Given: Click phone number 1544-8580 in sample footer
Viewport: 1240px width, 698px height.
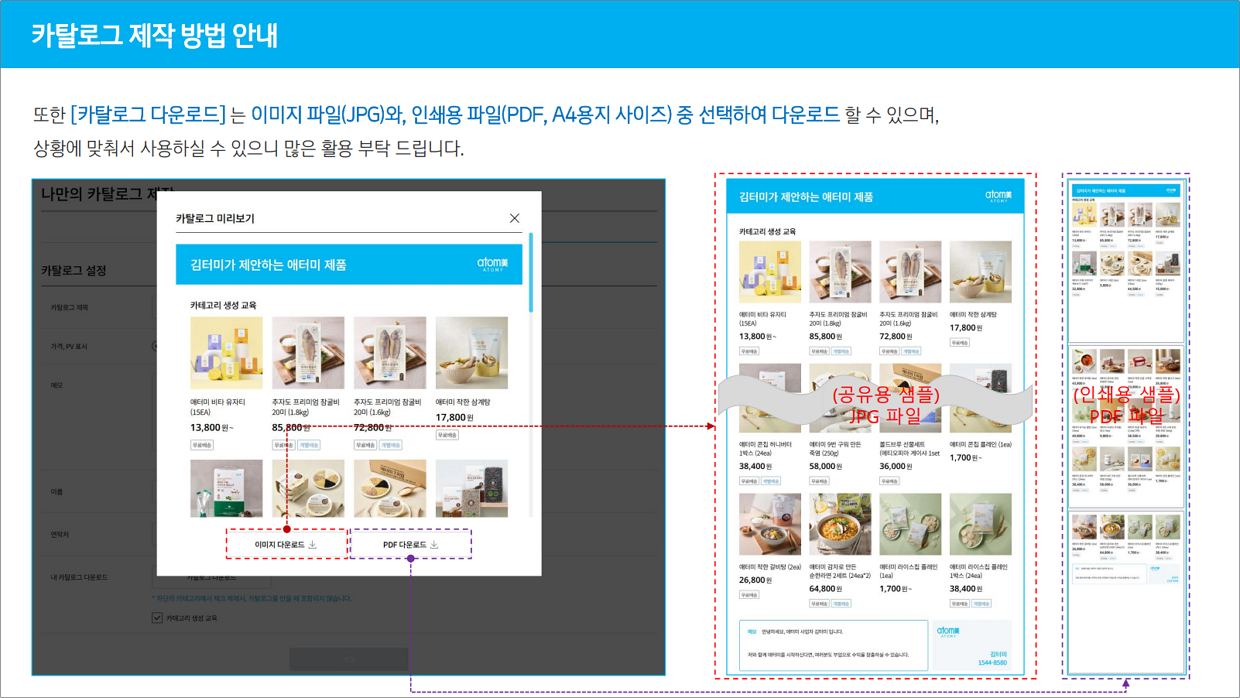Looking at the screenshot, I should click(991, 663).
